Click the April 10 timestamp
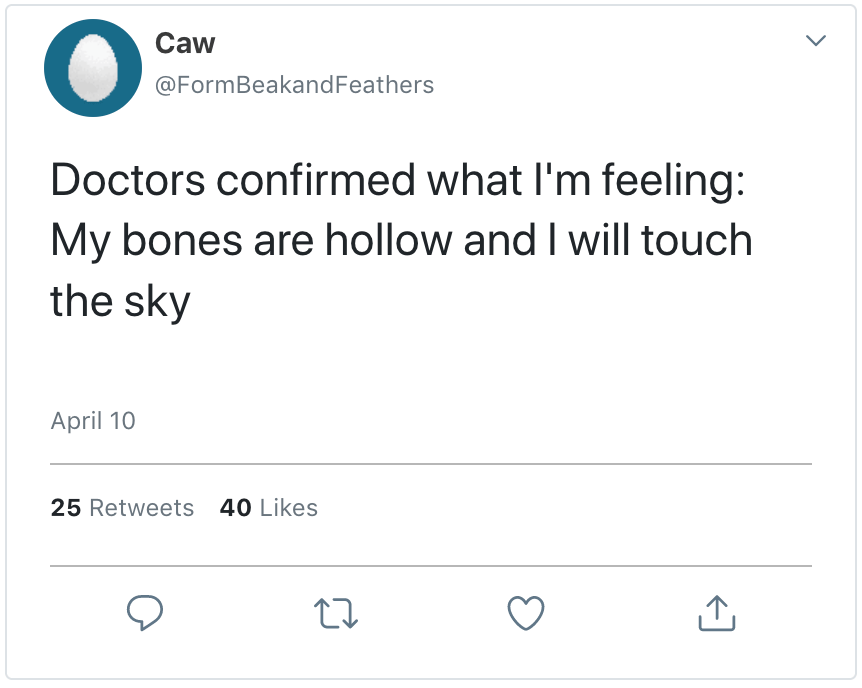The width and height of the screenshot is (862, 688). click(93, 421)
